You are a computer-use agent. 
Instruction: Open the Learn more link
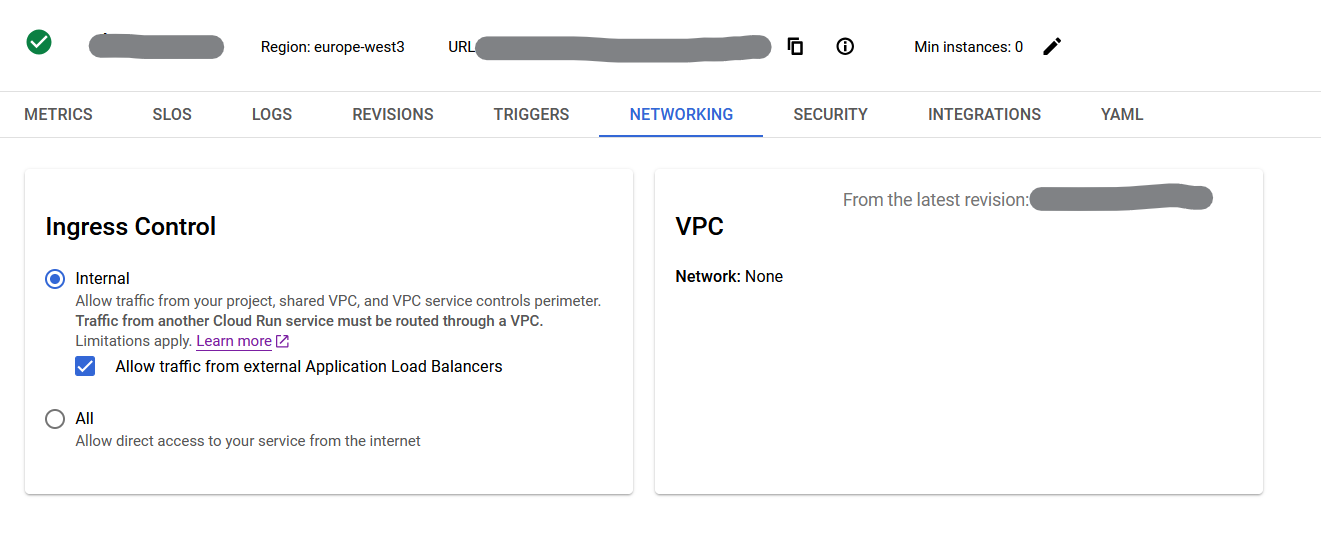tap(234, 341)
